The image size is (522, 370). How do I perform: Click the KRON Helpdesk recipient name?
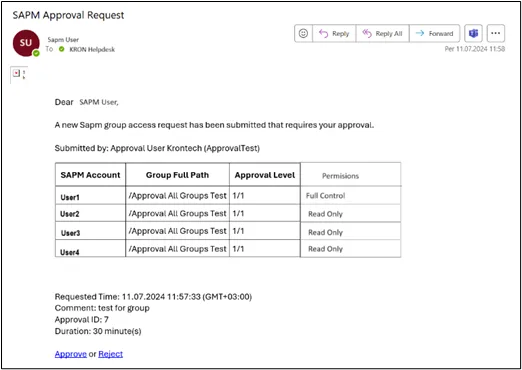point(92,50)
